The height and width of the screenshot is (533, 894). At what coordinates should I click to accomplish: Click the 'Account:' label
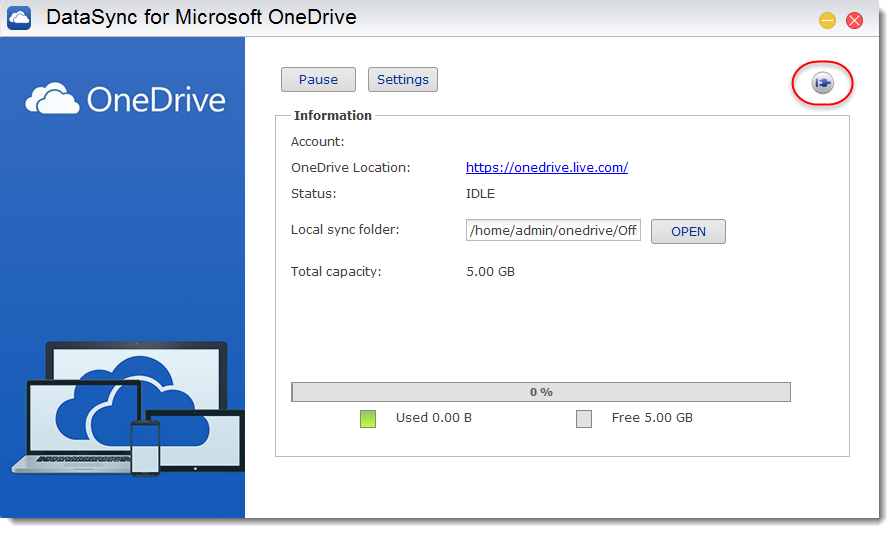318,142
